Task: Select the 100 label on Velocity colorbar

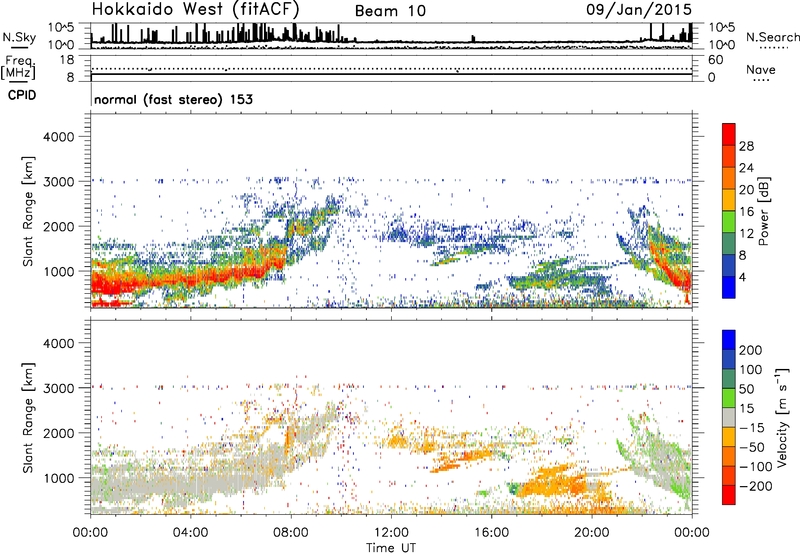Action: [751, 370]
